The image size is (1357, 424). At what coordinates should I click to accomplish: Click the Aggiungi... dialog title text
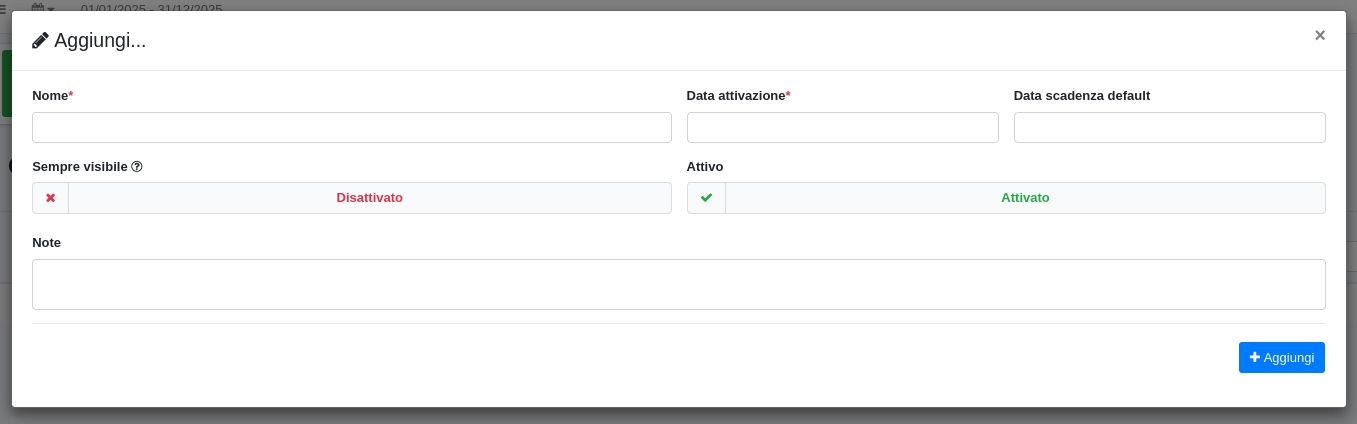coord(100,41)
